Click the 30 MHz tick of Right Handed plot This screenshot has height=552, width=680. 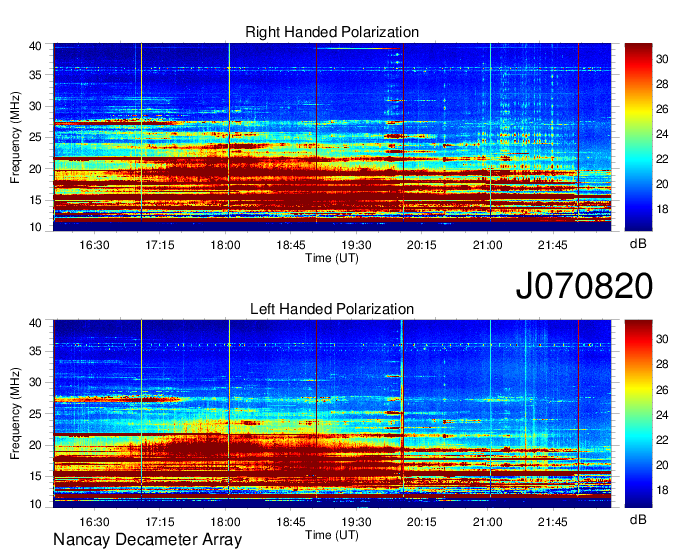click(35, 106)
